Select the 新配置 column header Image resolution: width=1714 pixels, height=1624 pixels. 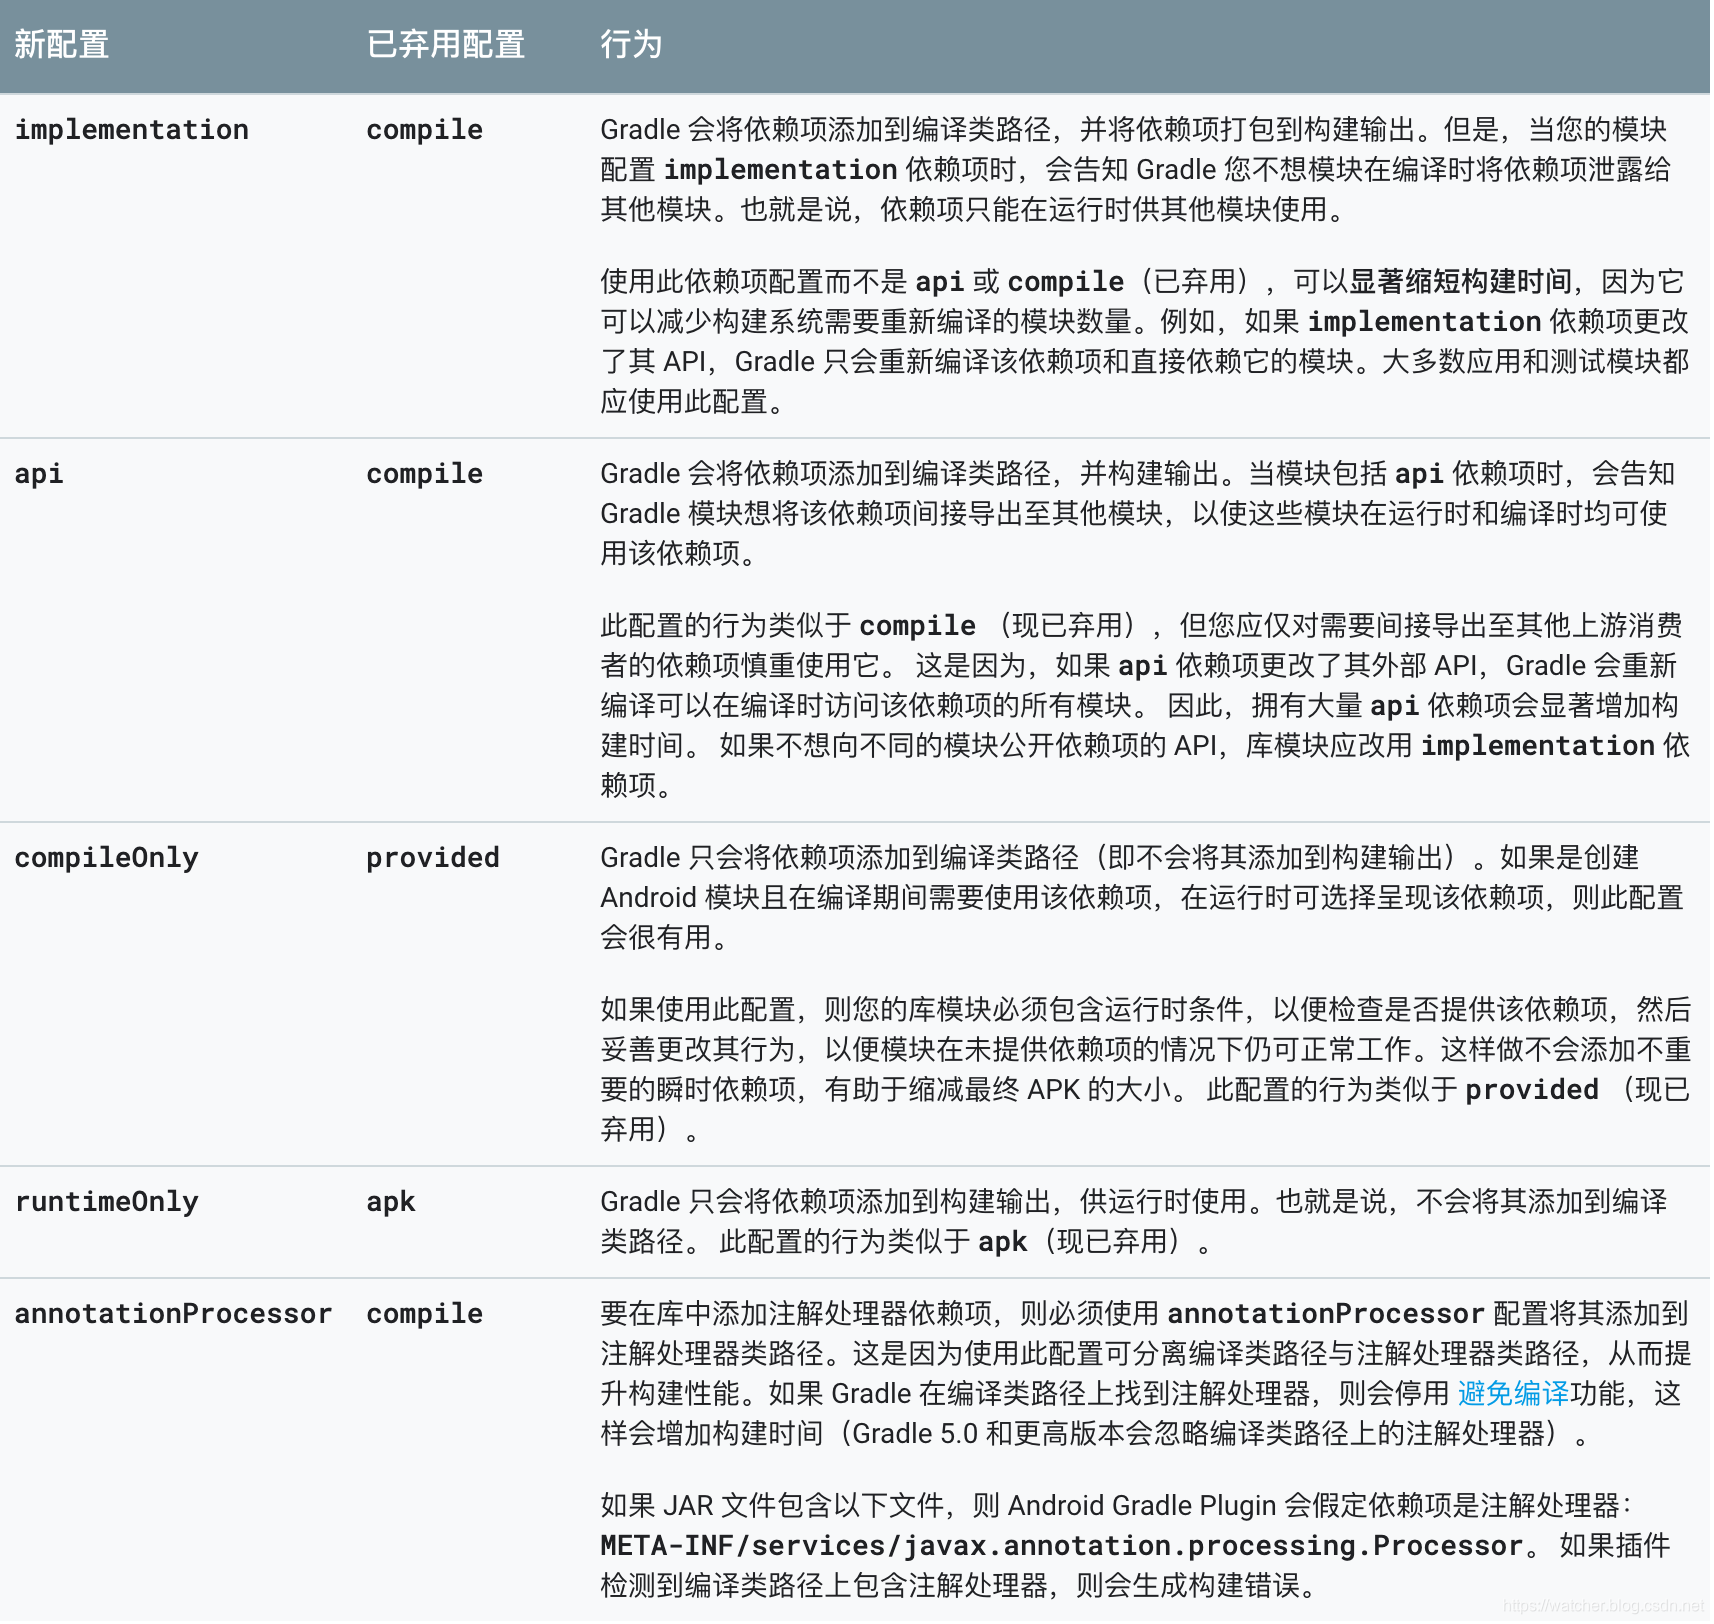click(62, 44)
